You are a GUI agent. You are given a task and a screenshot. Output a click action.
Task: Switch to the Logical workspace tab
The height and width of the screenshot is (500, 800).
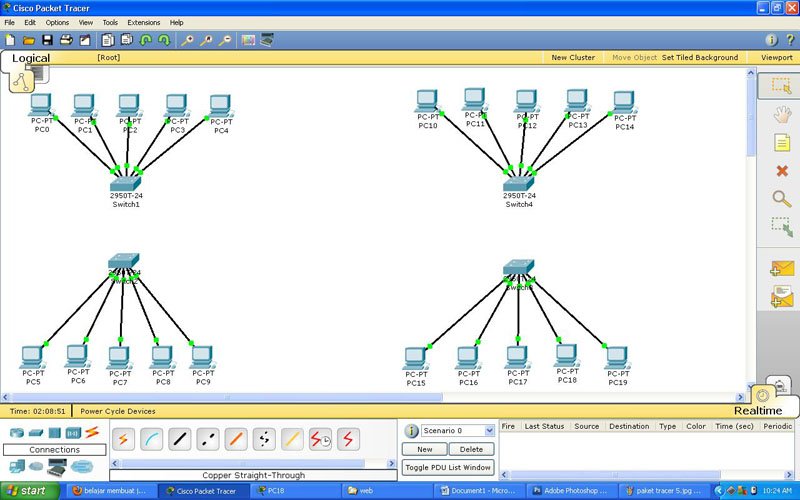point(31,58)
